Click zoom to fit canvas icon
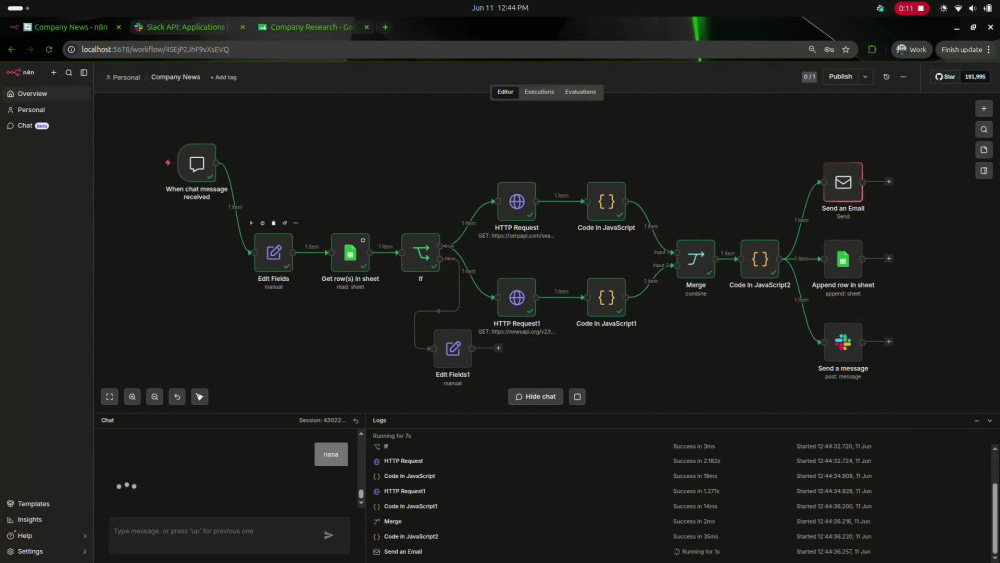1000x563 pixels. click(110, 397)
